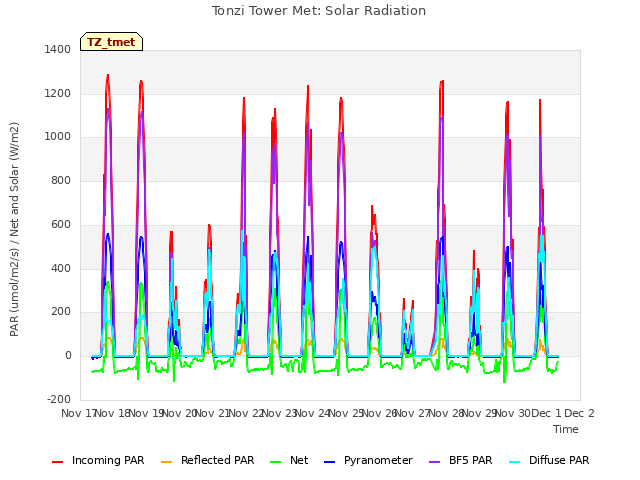Click the Nov 27 x-axis tick label
The height and width of the screenshot is (480, 640).
(x=413, y=413)
